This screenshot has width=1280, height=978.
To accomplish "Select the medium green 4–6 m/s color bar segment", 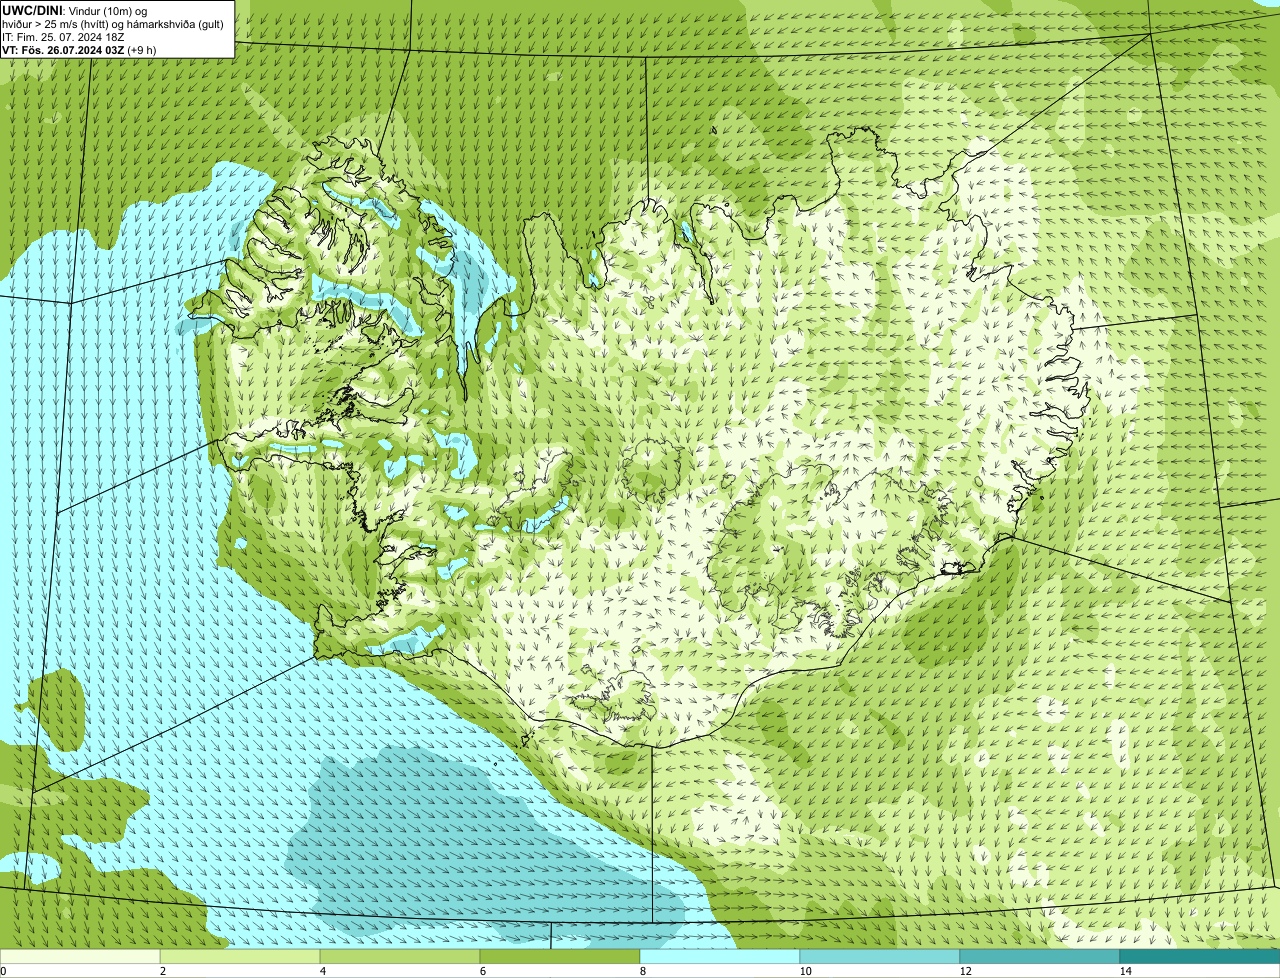I will coord(400,957).
